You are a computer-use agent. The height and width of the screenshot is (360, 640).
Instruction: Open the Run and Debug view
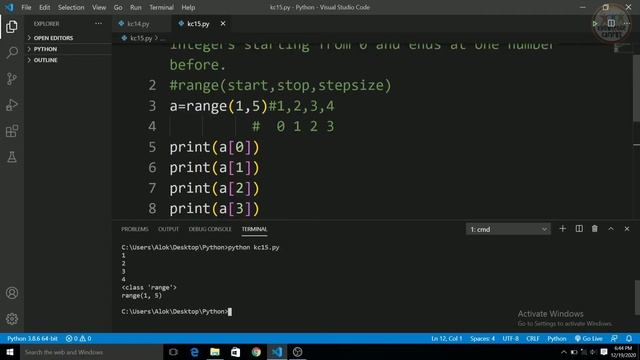pyautogui.click(x=12, y=105)
